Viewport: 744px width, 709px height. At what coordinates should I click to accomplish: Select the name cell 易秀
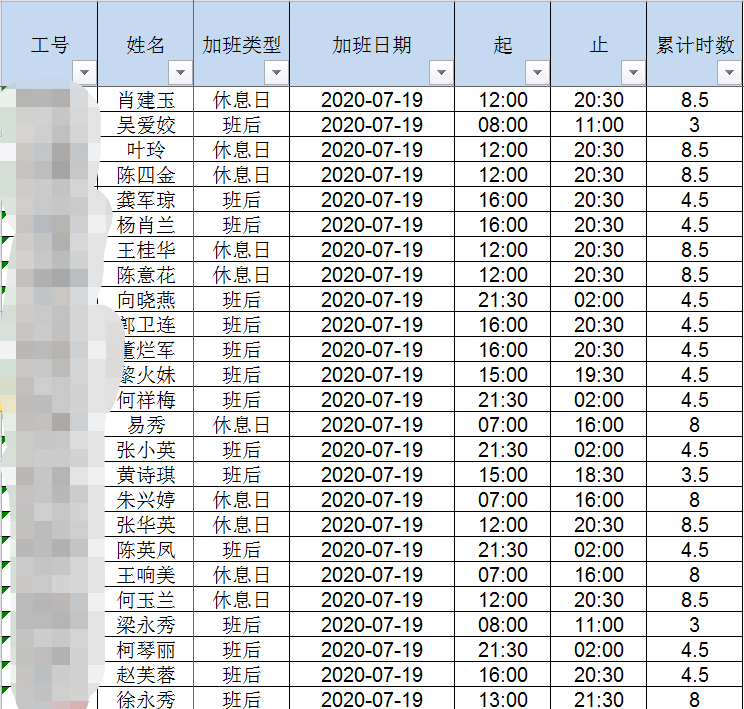pyautogui.click(x=146, y=425)
